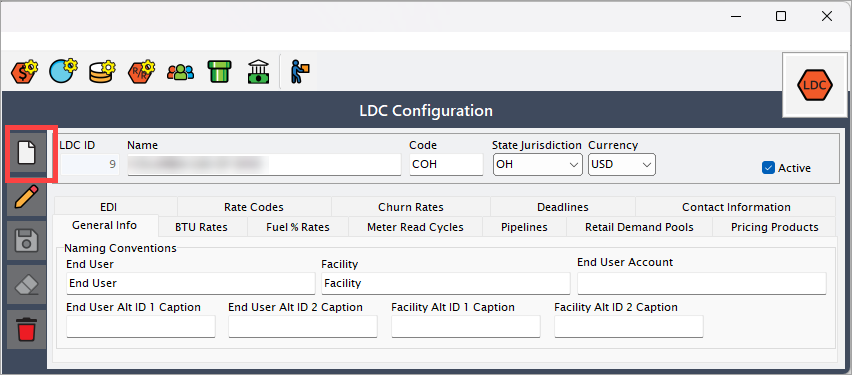Click the End User Account field
The image size is (852, 375).
pyautogui.click(x=701, y=283)
